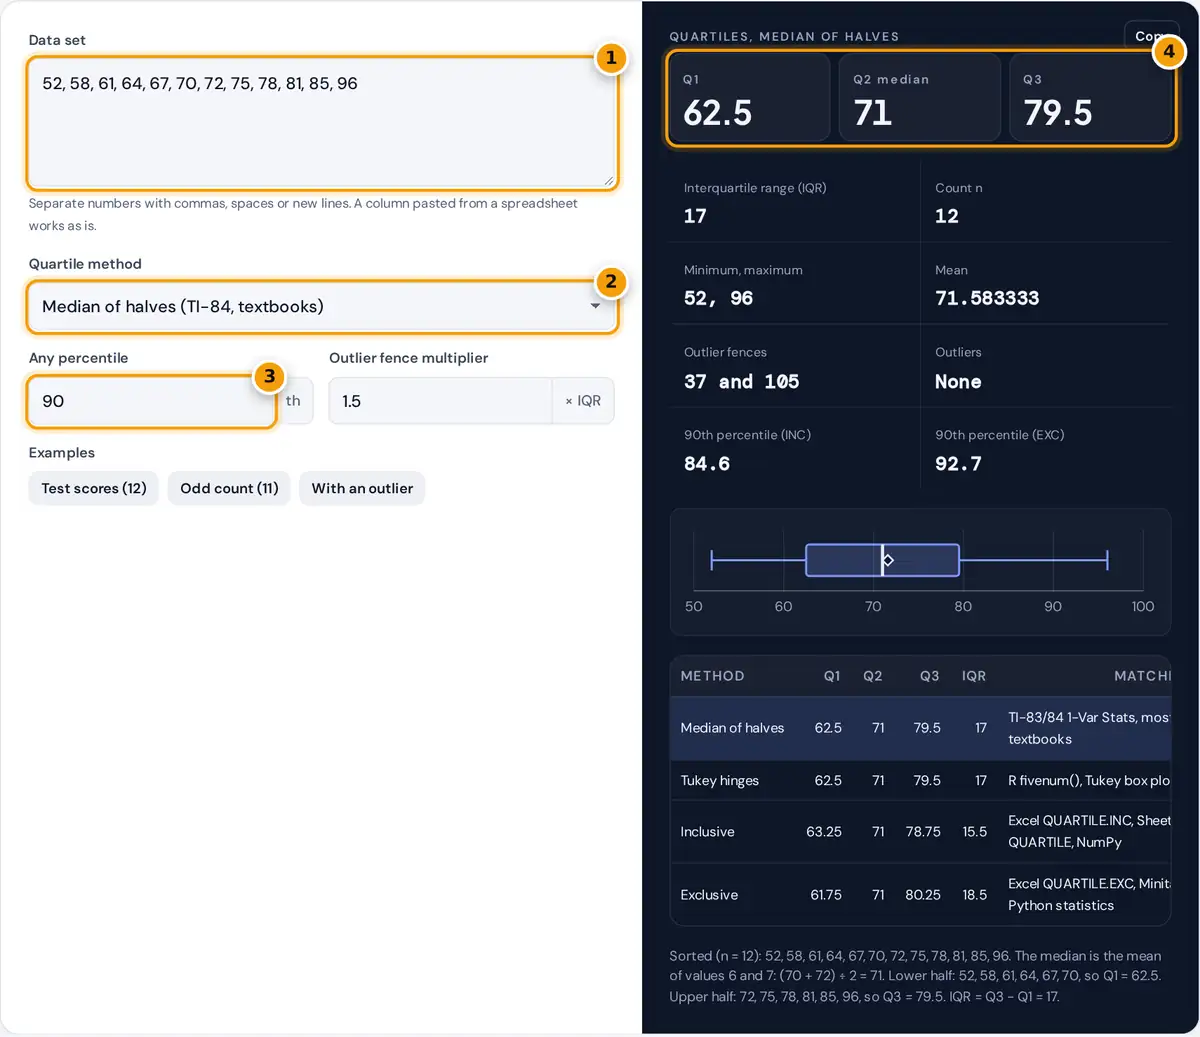Click the IQR column header
This screenshot has height=1037, width=1200.
[x=974, y=676]
